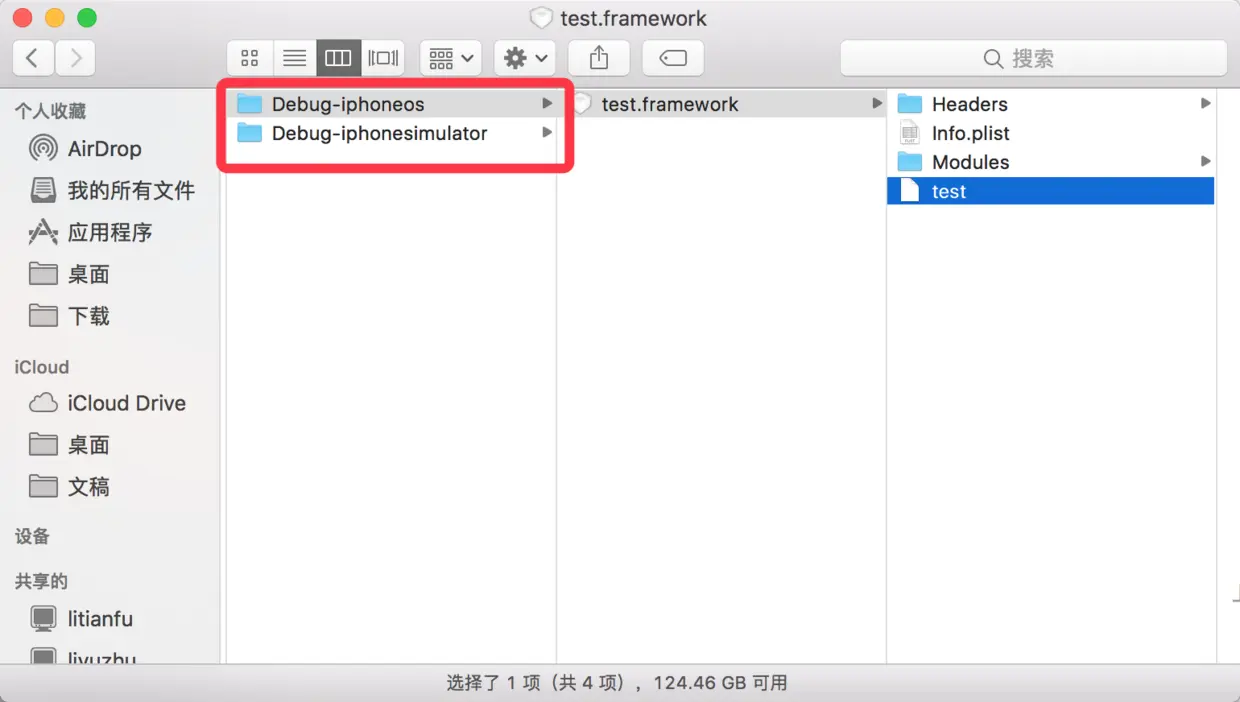Click the title bar test.framework proxy icon
Viewport: 1240px width, 702px height.
click(x=541, y=18)
